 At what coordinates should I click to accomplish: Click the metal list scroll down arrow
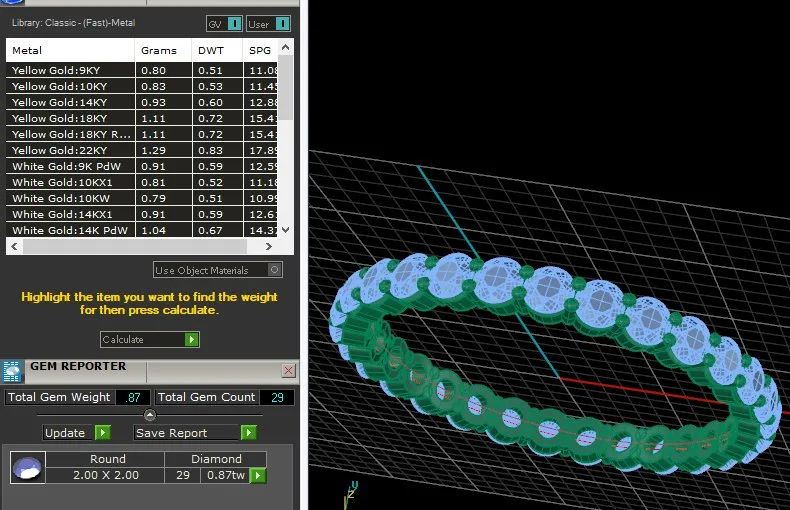click(x=286, y=230)
